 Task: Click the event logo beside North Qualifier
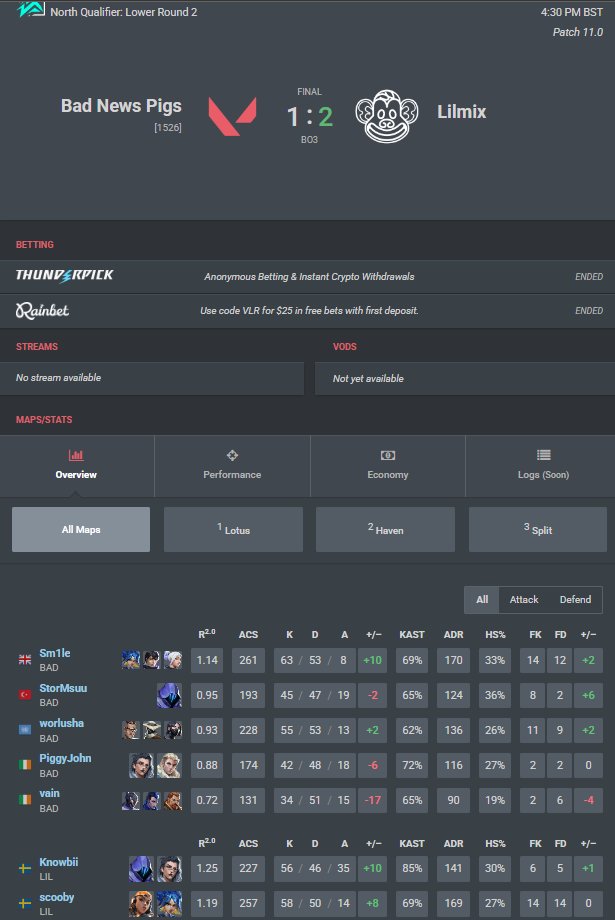tap(31, 9)
